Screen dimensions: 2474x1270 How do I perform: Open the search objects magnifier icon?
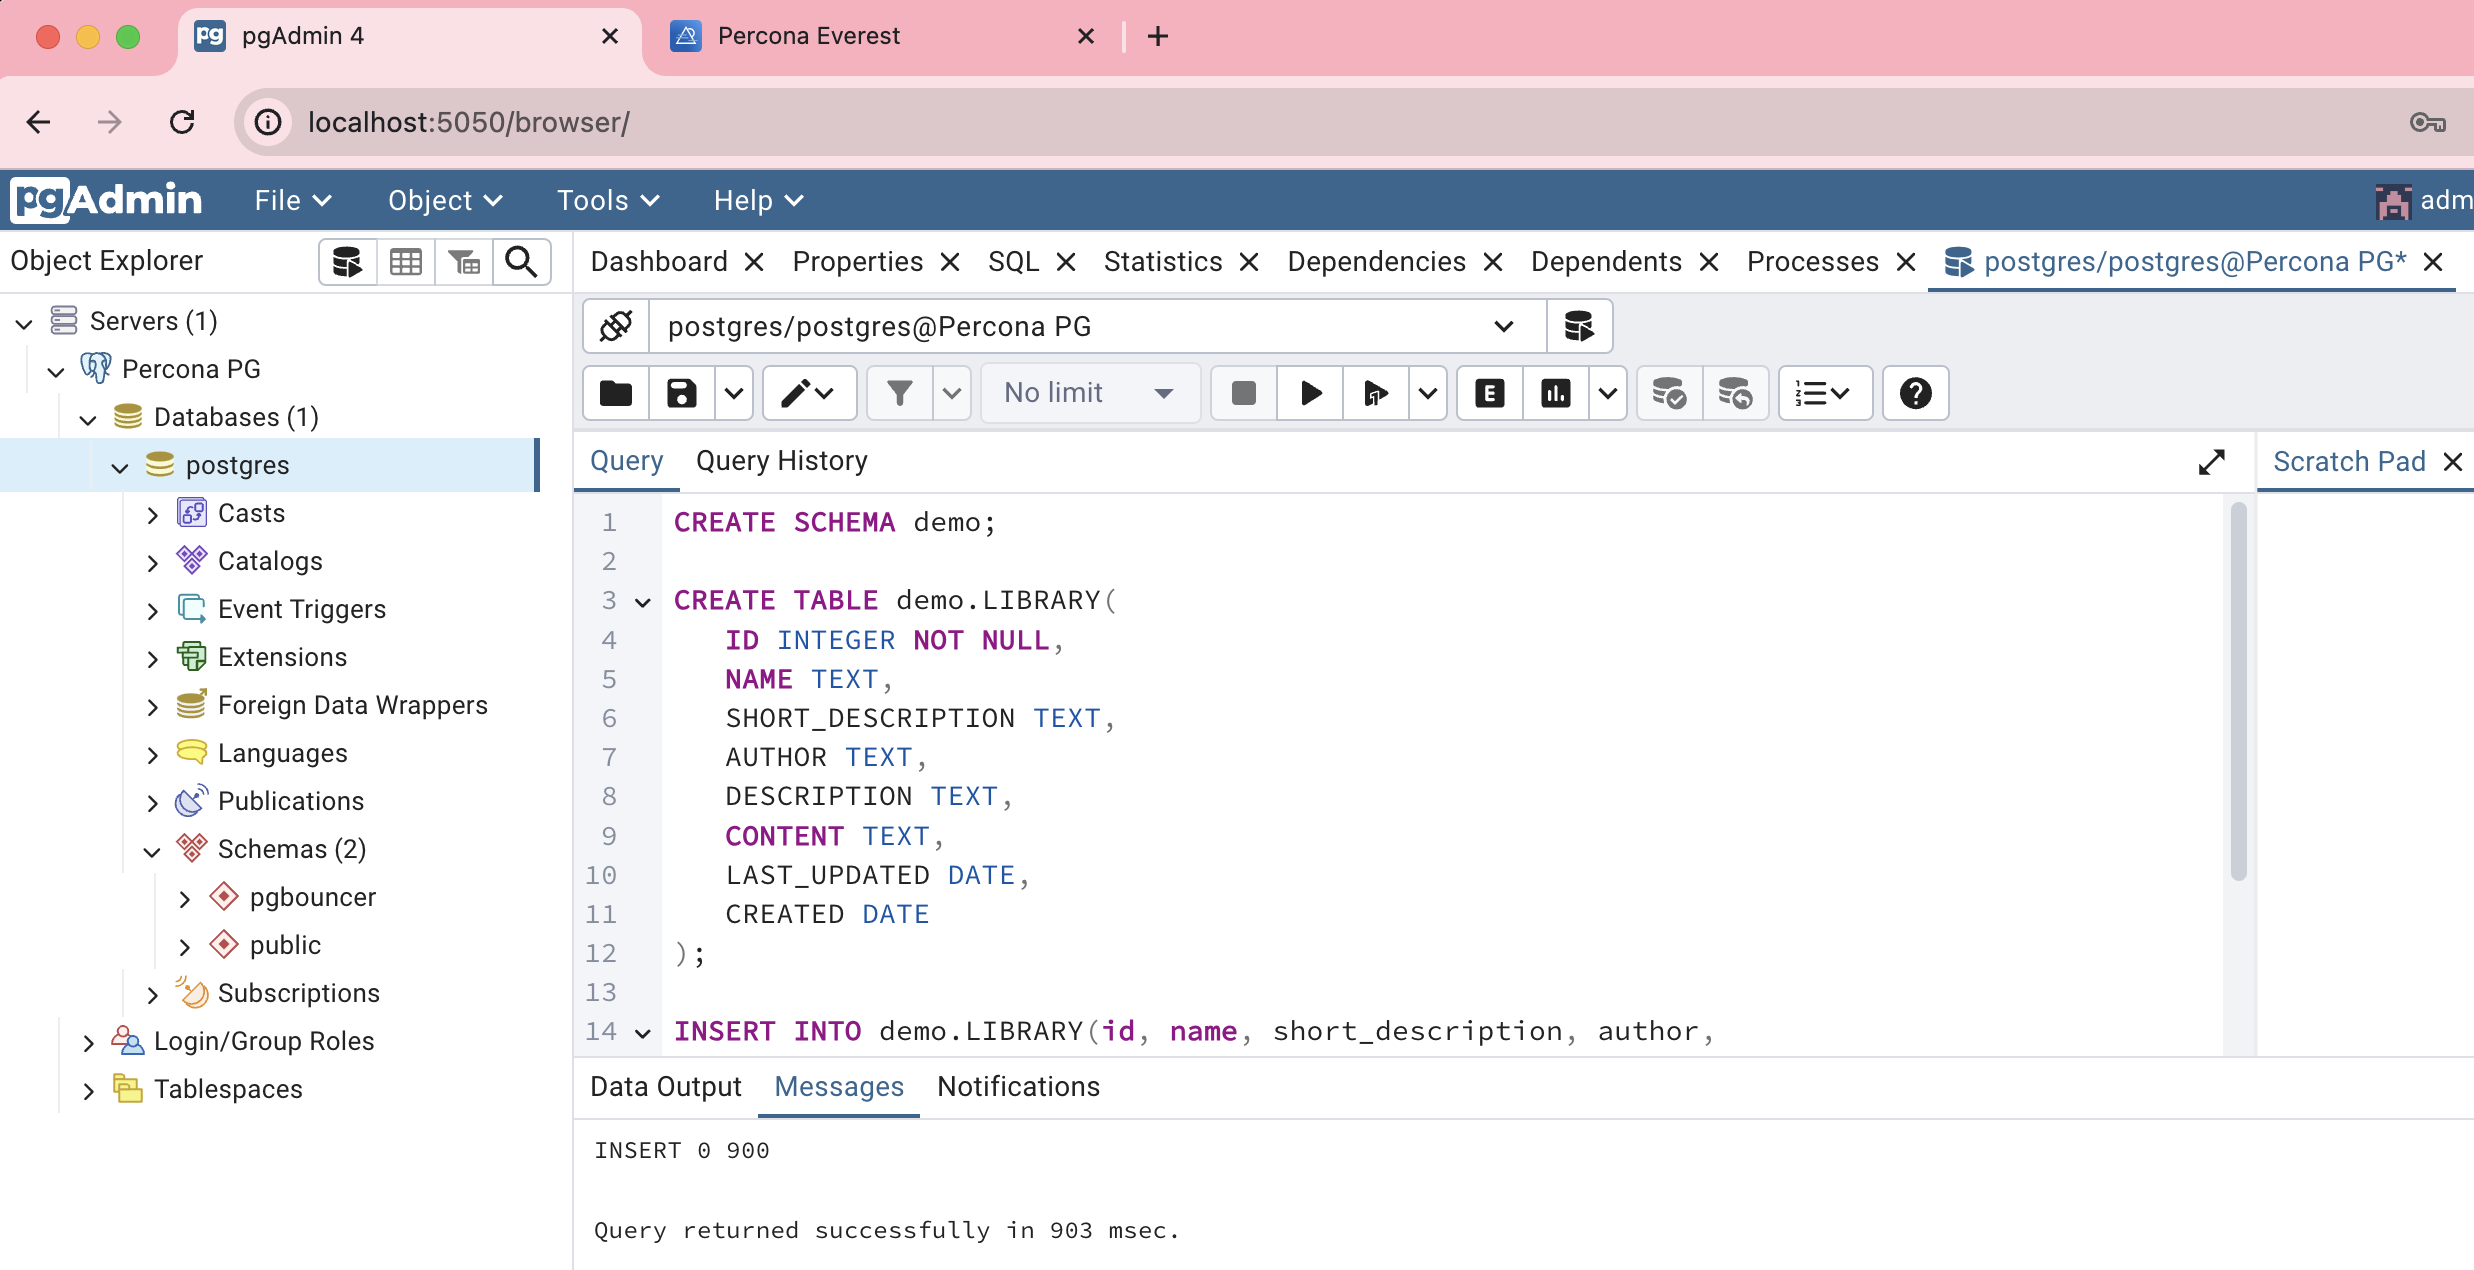522,261
